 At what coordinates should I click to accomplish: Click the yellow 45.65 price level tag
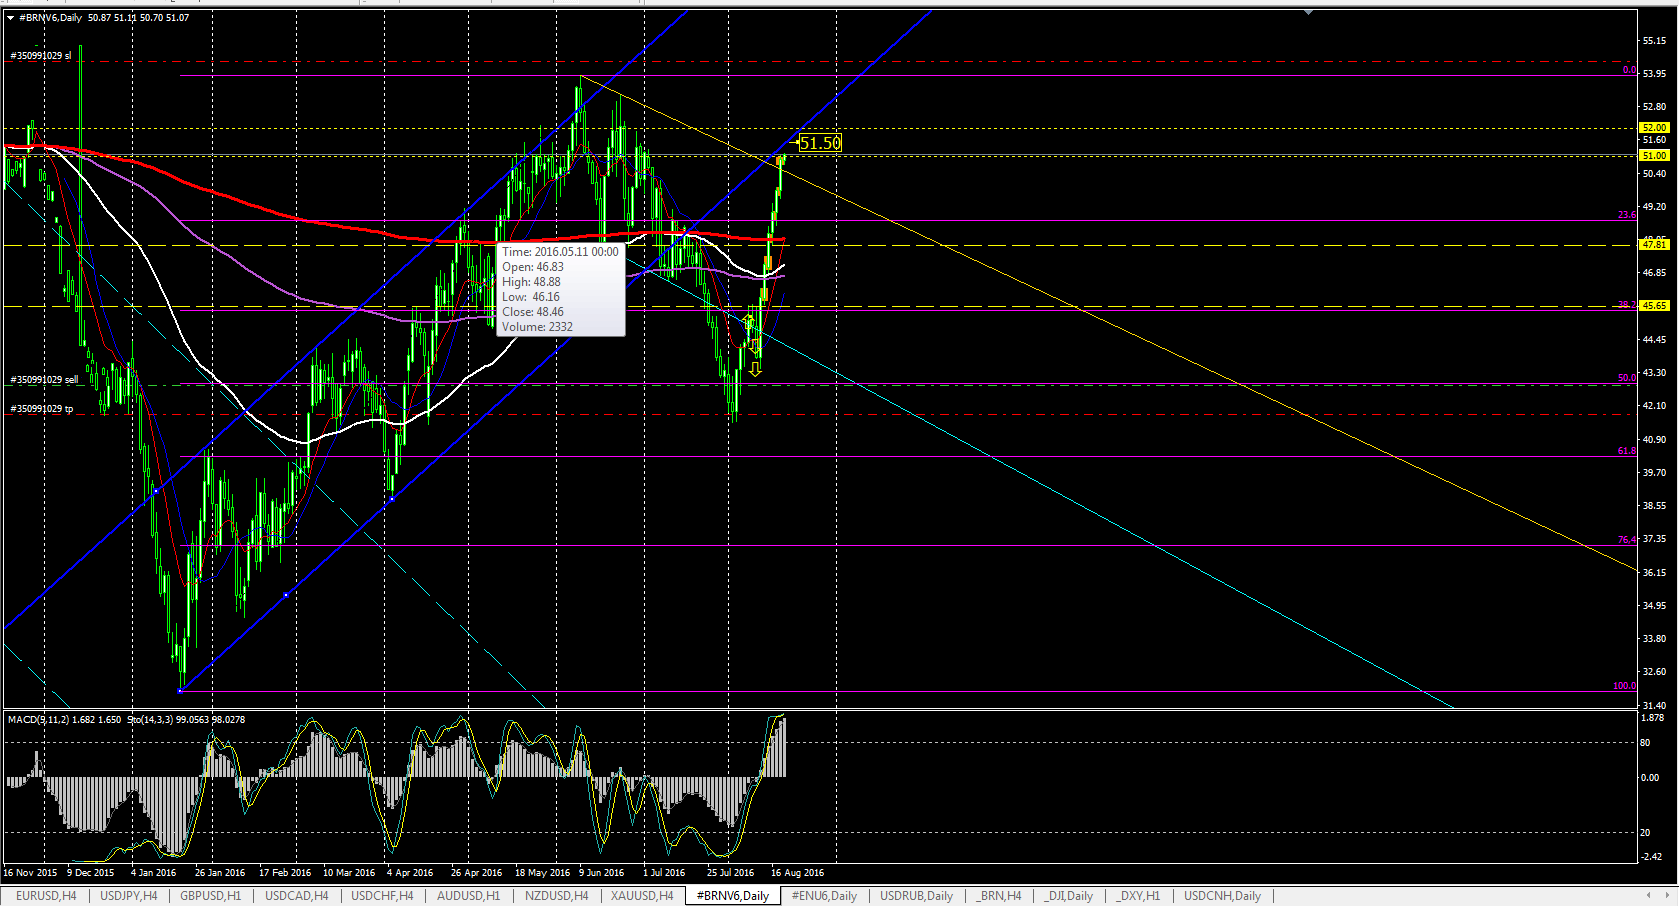(1654, 306)
